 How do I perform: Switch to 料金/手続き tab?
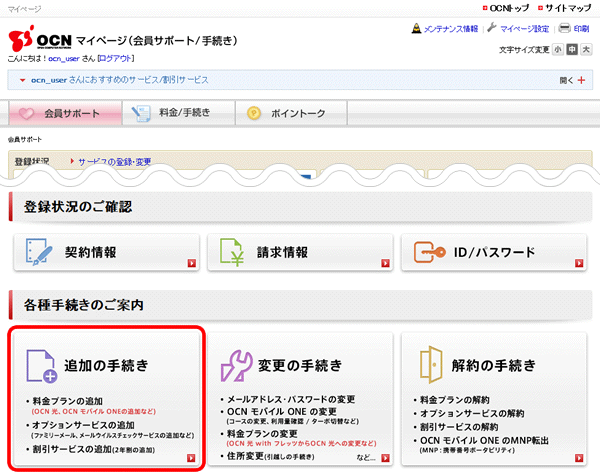coord(179,113)
